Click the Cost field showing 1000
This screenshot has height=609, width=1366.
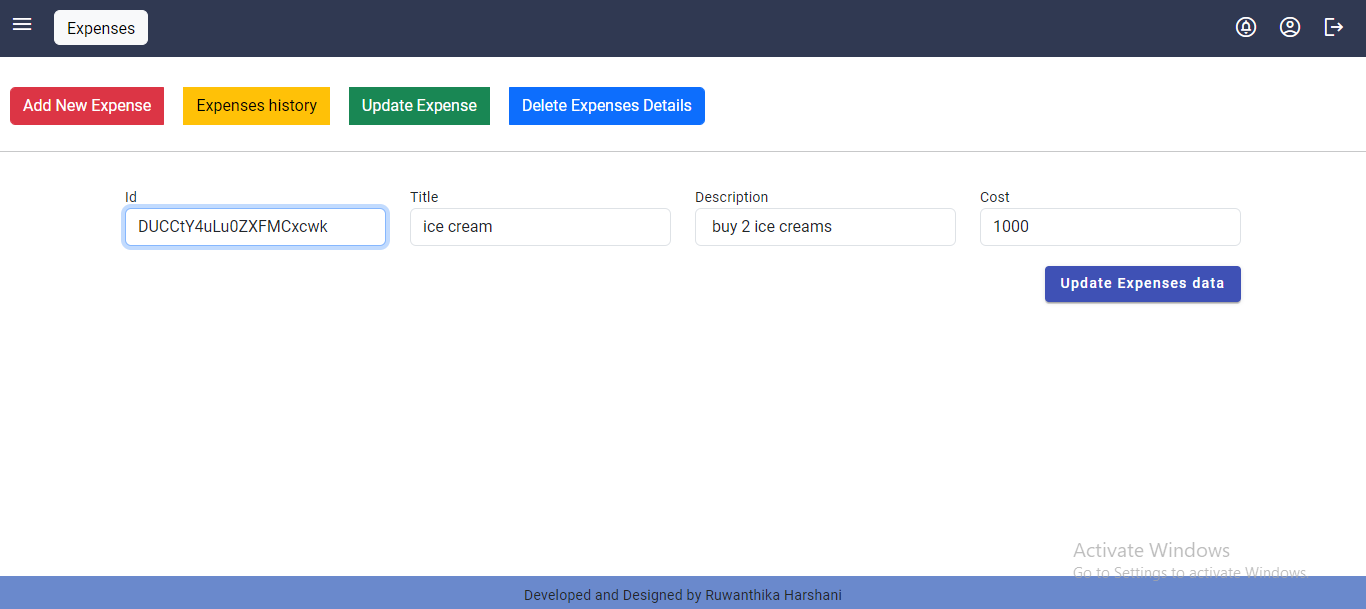tap(1110, 227)
